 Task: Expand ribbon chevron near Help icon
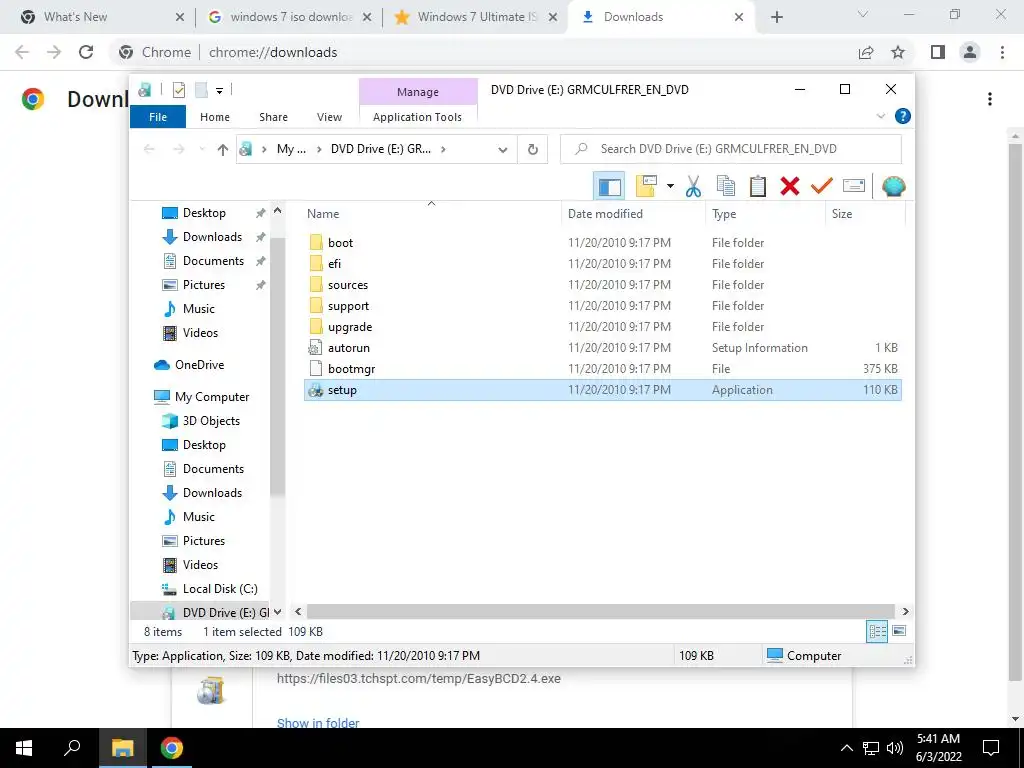[x=881, y=116]
